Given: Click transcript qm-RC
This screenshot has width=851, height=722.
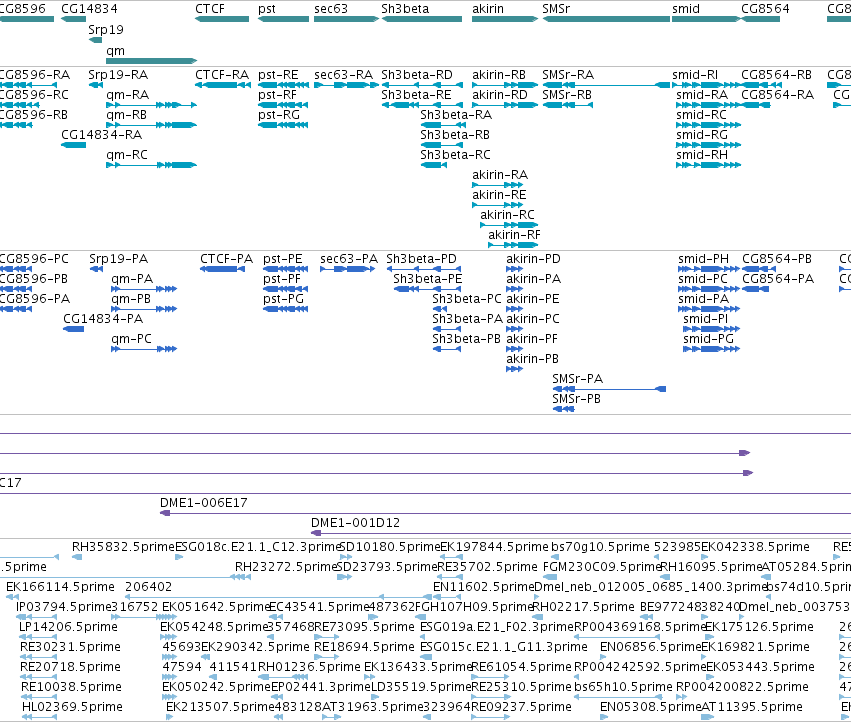Looking at the screenshot, I should [151, 164].
